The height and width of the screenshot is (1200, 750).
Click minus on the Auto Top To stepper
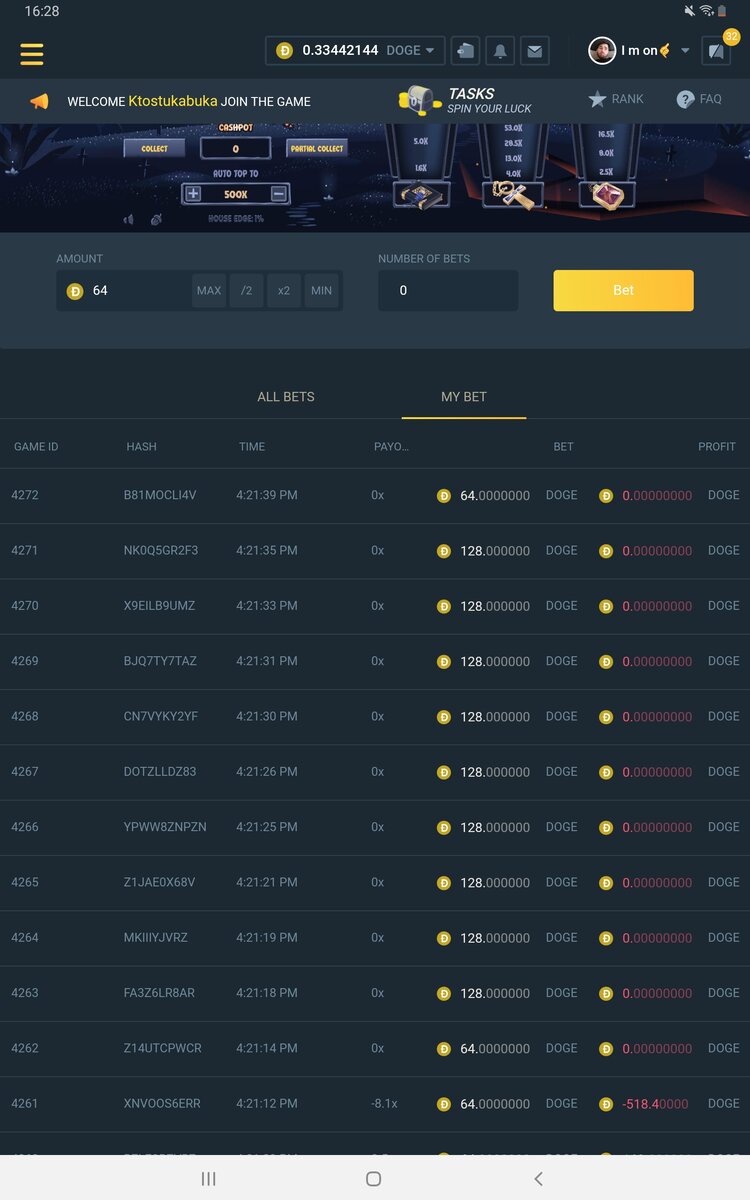(279, 194)
